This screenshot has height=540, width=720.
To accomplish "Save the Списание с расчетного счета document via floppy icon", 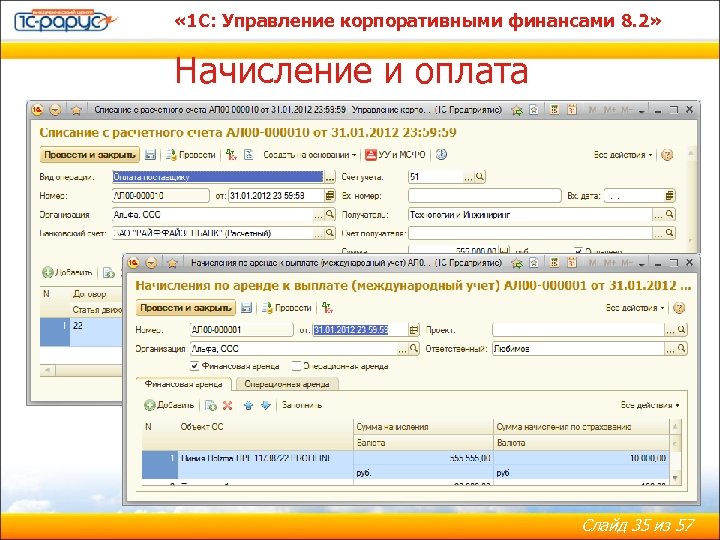I will [x=150, y=155].
